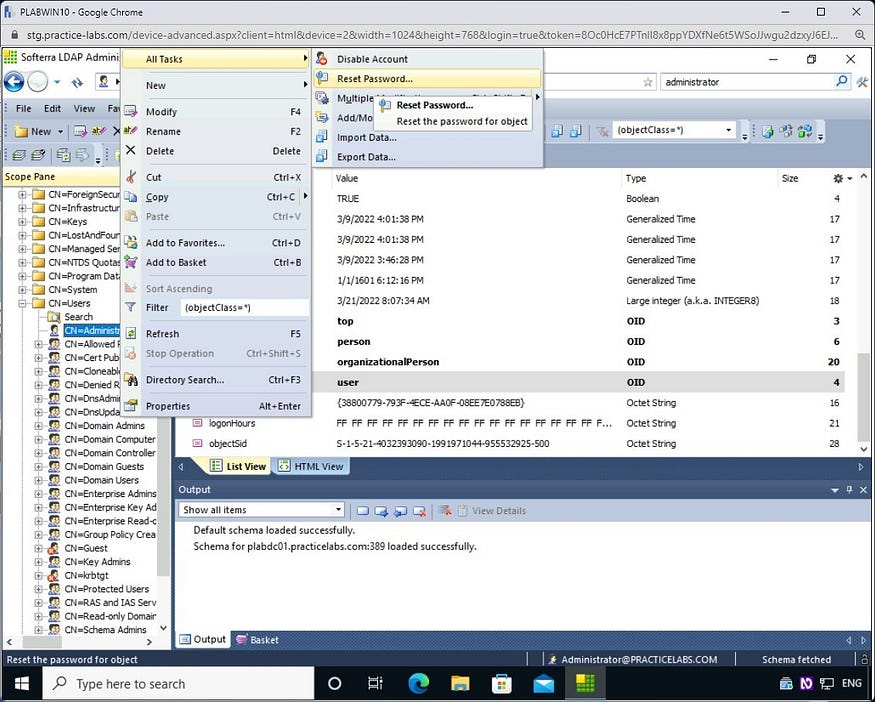The width and height of the screenshot is (875, 702).
Task: Click the Windows Start button
Action: coord(22,684)
